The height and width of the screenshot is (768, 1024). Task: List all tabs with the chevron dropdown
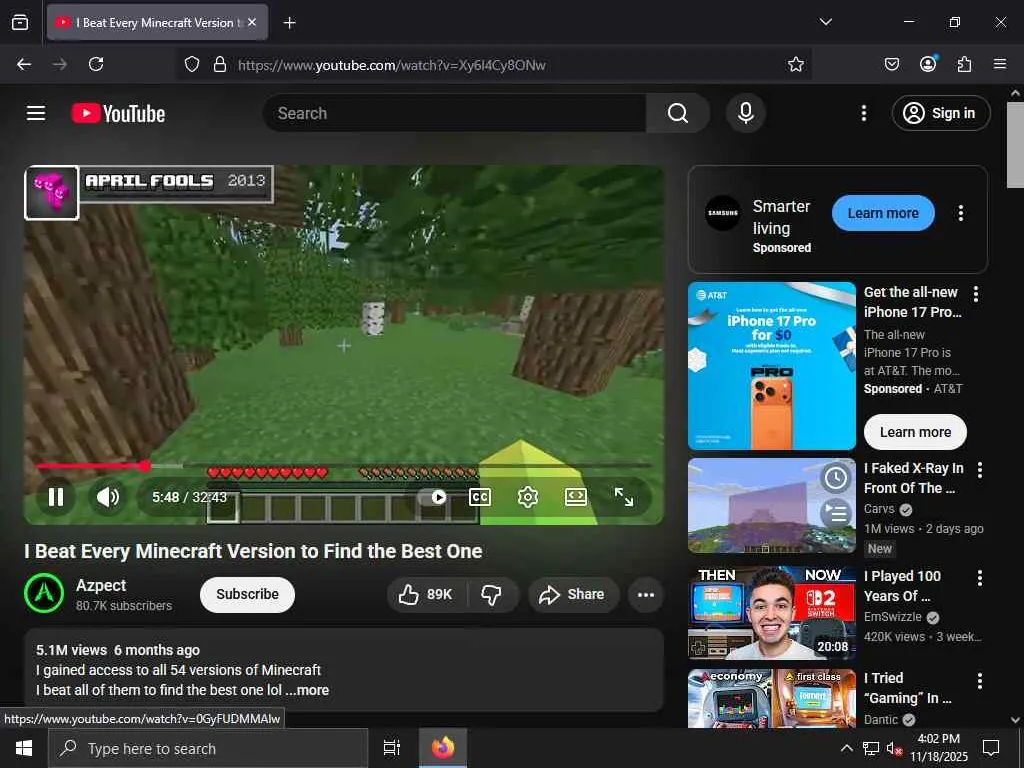825,22
